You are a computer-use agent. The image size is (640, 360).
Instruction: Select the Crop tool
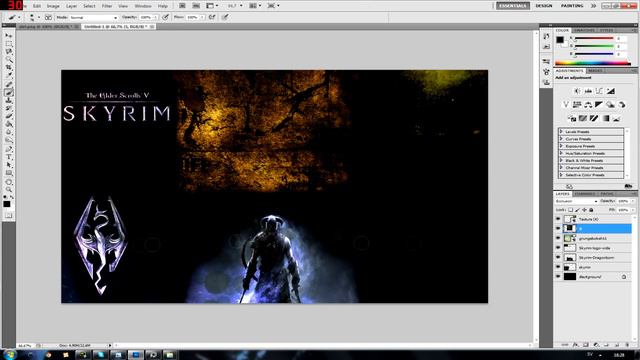click(x=9, y=67)
